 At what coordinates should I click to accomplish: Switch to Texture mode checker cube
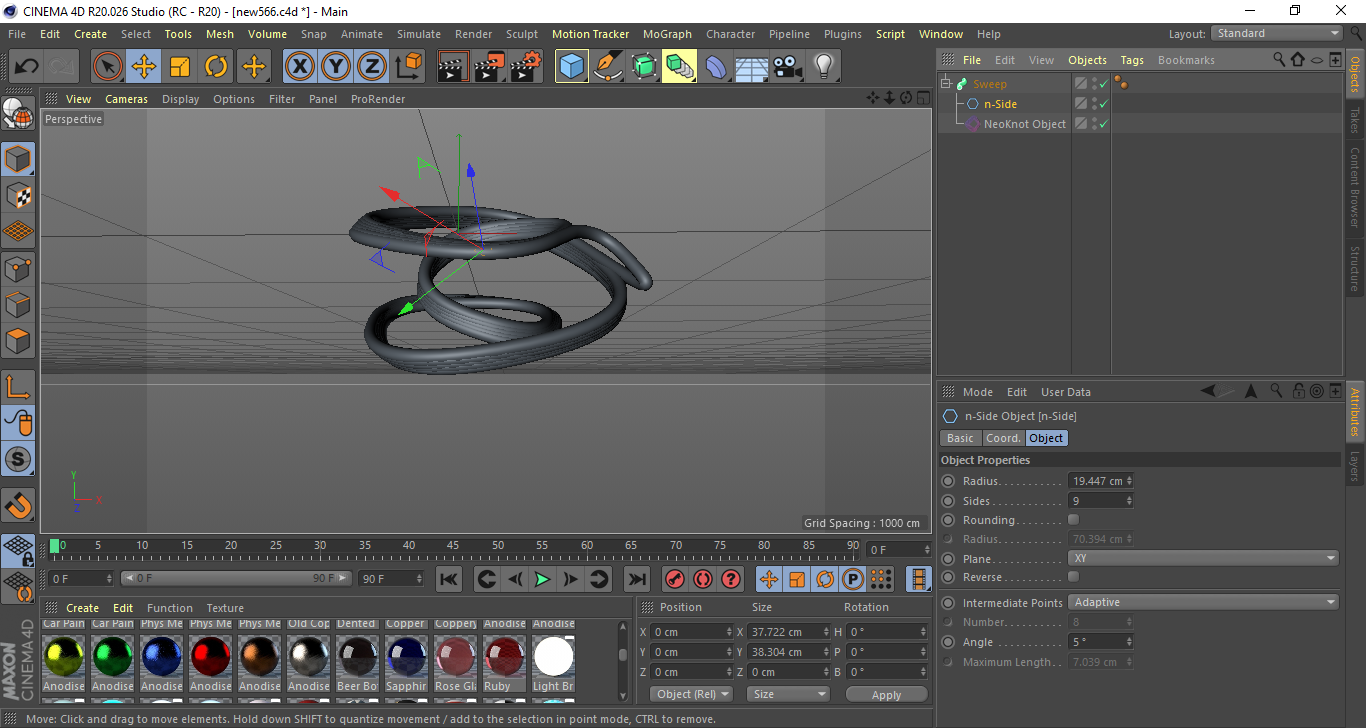[x=19, y=195]
